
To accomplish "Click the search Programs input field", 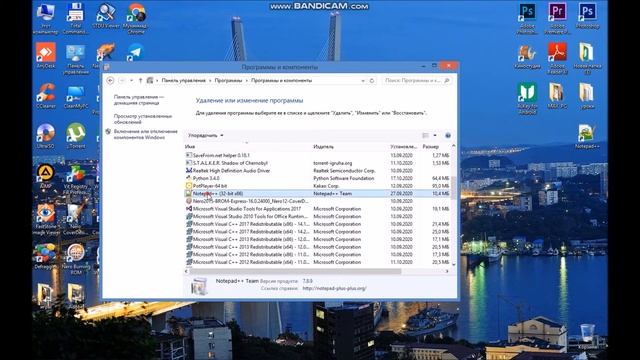I will click(x=413, y=80).
